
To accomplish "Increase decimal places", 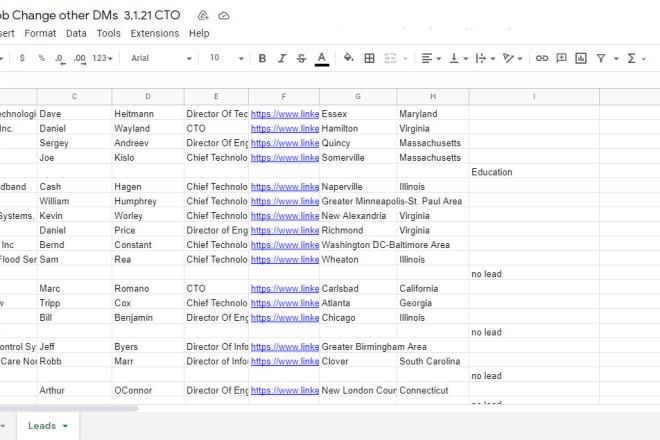I will click(x=80, y=59).
